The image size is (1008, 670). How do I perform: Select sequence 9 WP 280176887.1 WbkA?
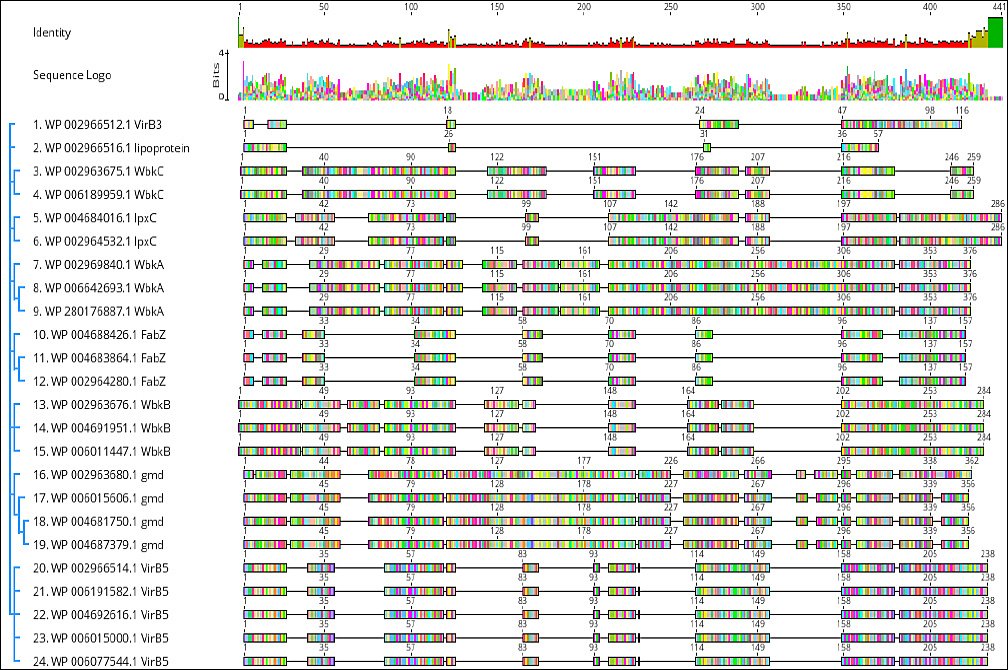98,311
